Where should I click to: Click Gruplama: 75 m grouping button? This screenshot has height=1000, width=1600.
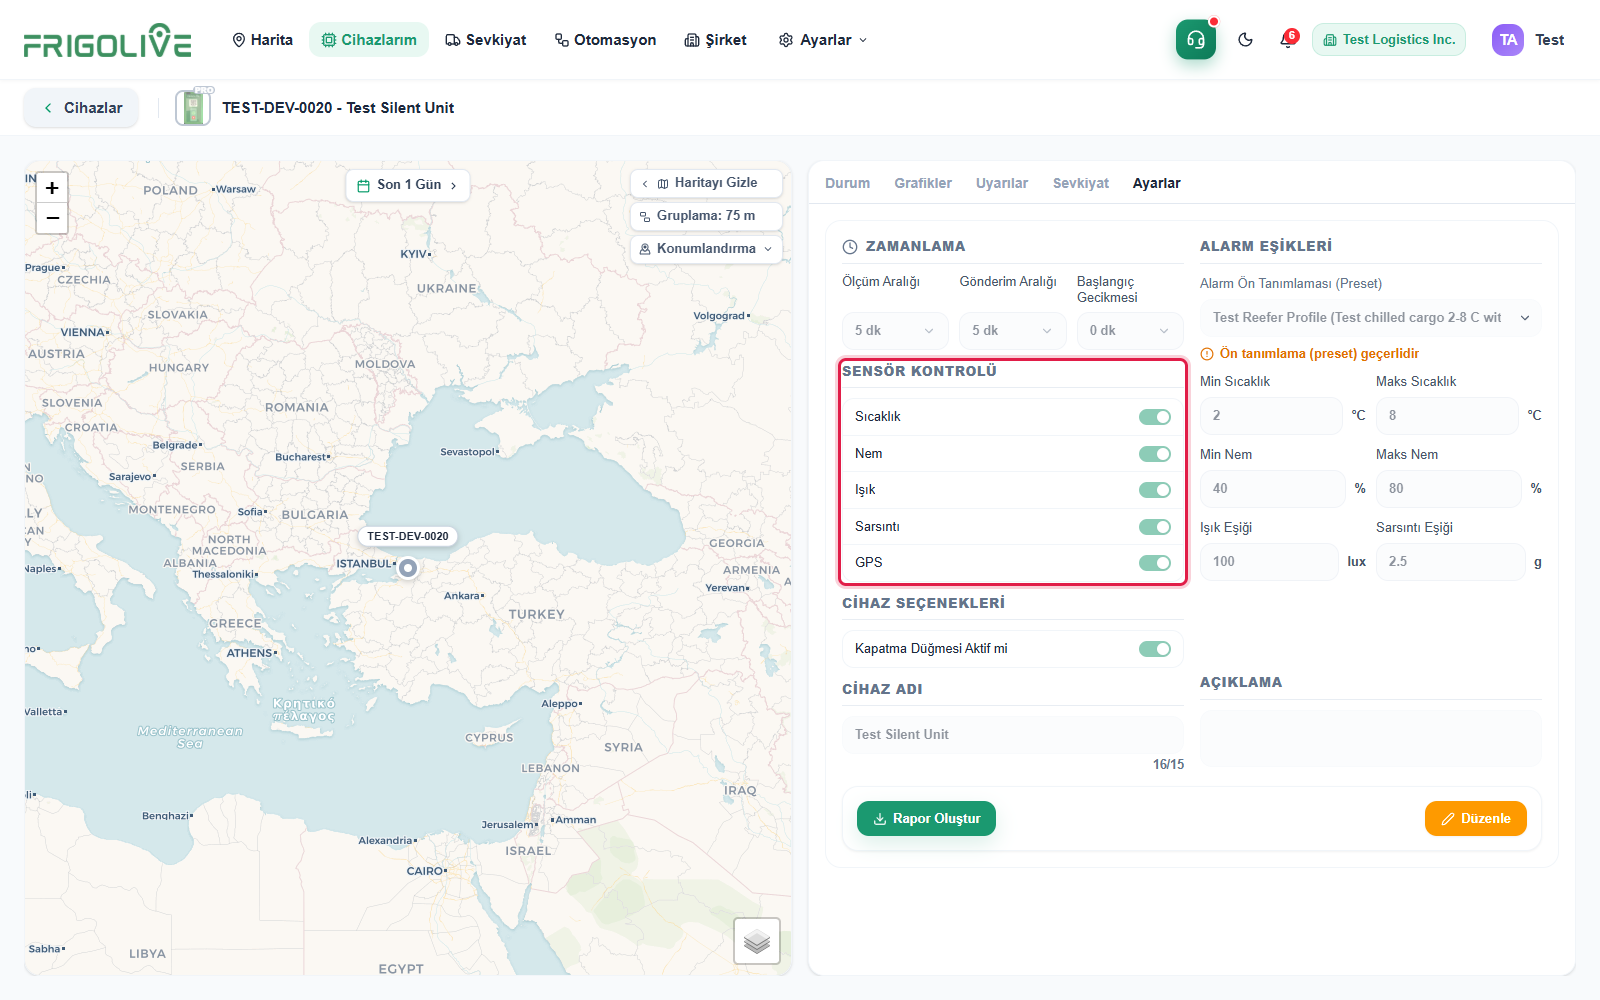(707, 216)
